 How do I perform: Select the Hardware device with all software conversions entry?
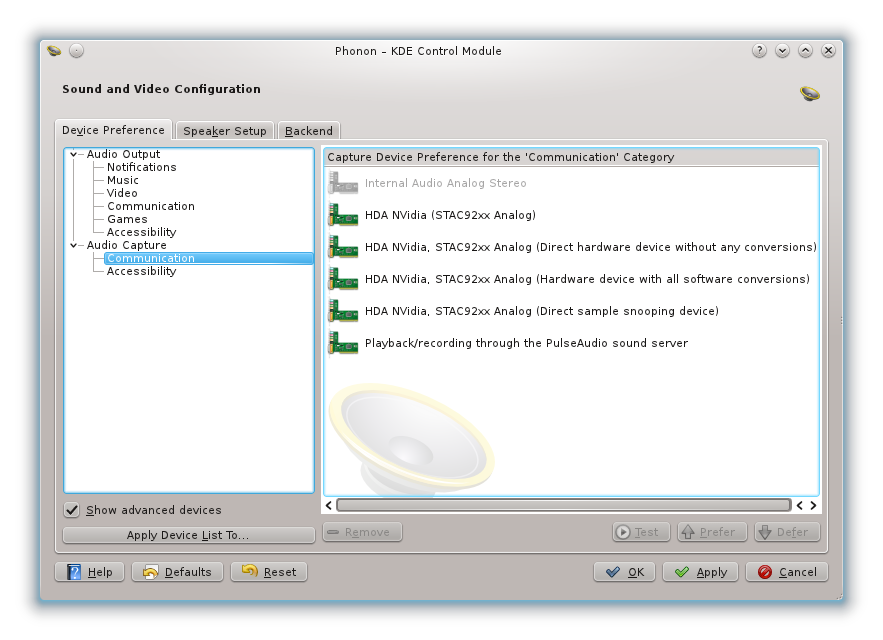587,279
